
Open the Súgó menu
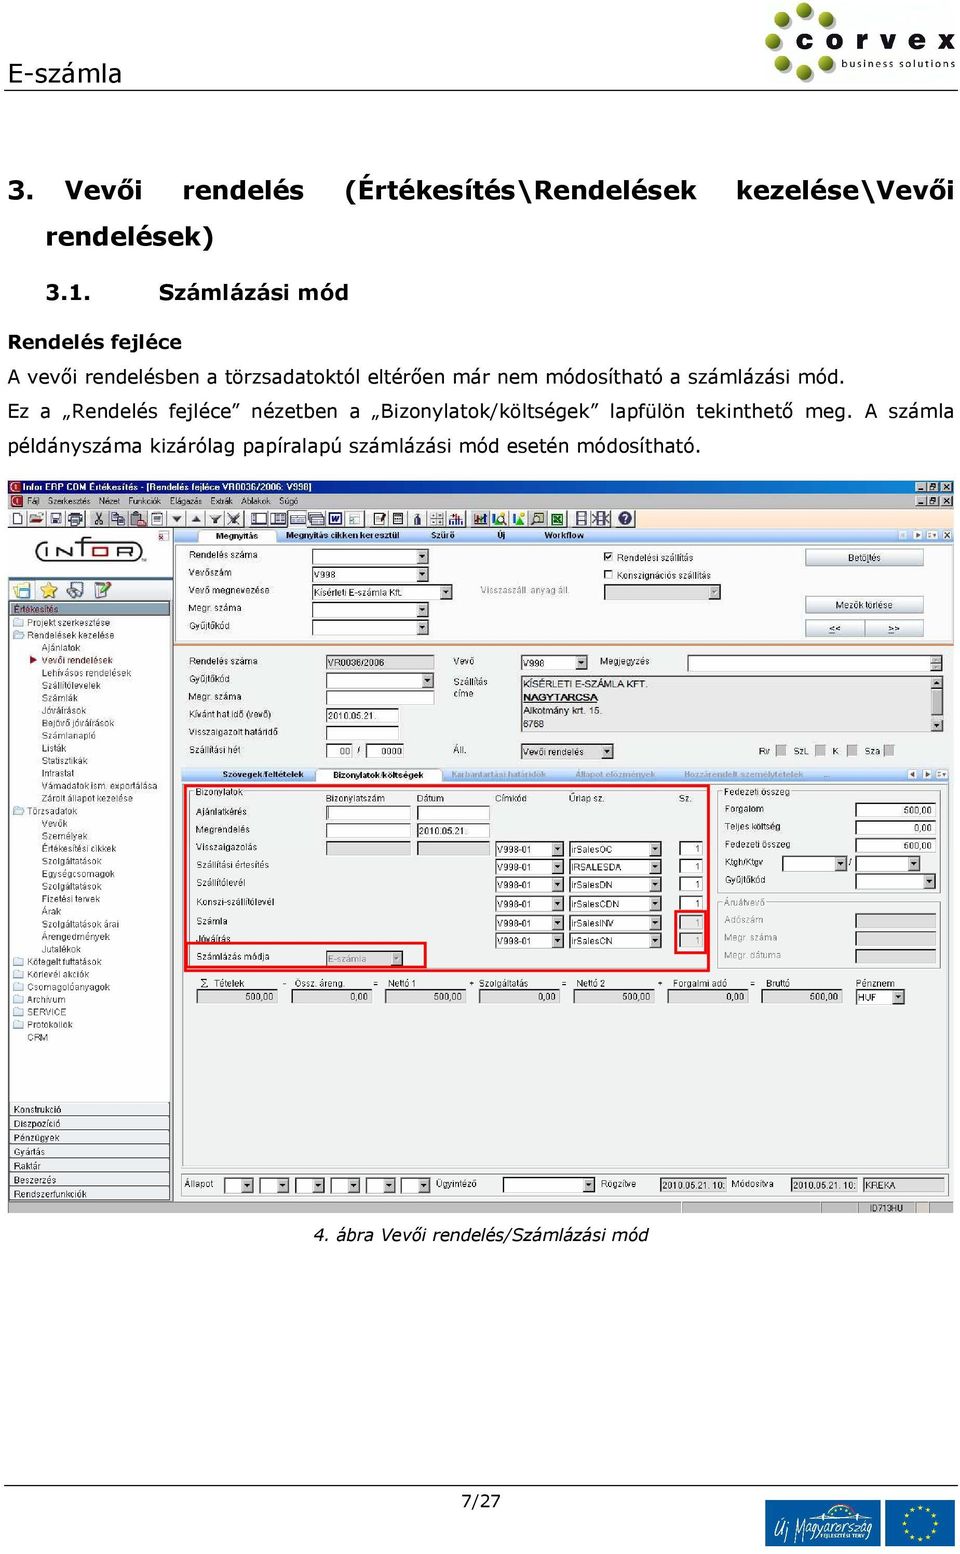tap(288, 501)
